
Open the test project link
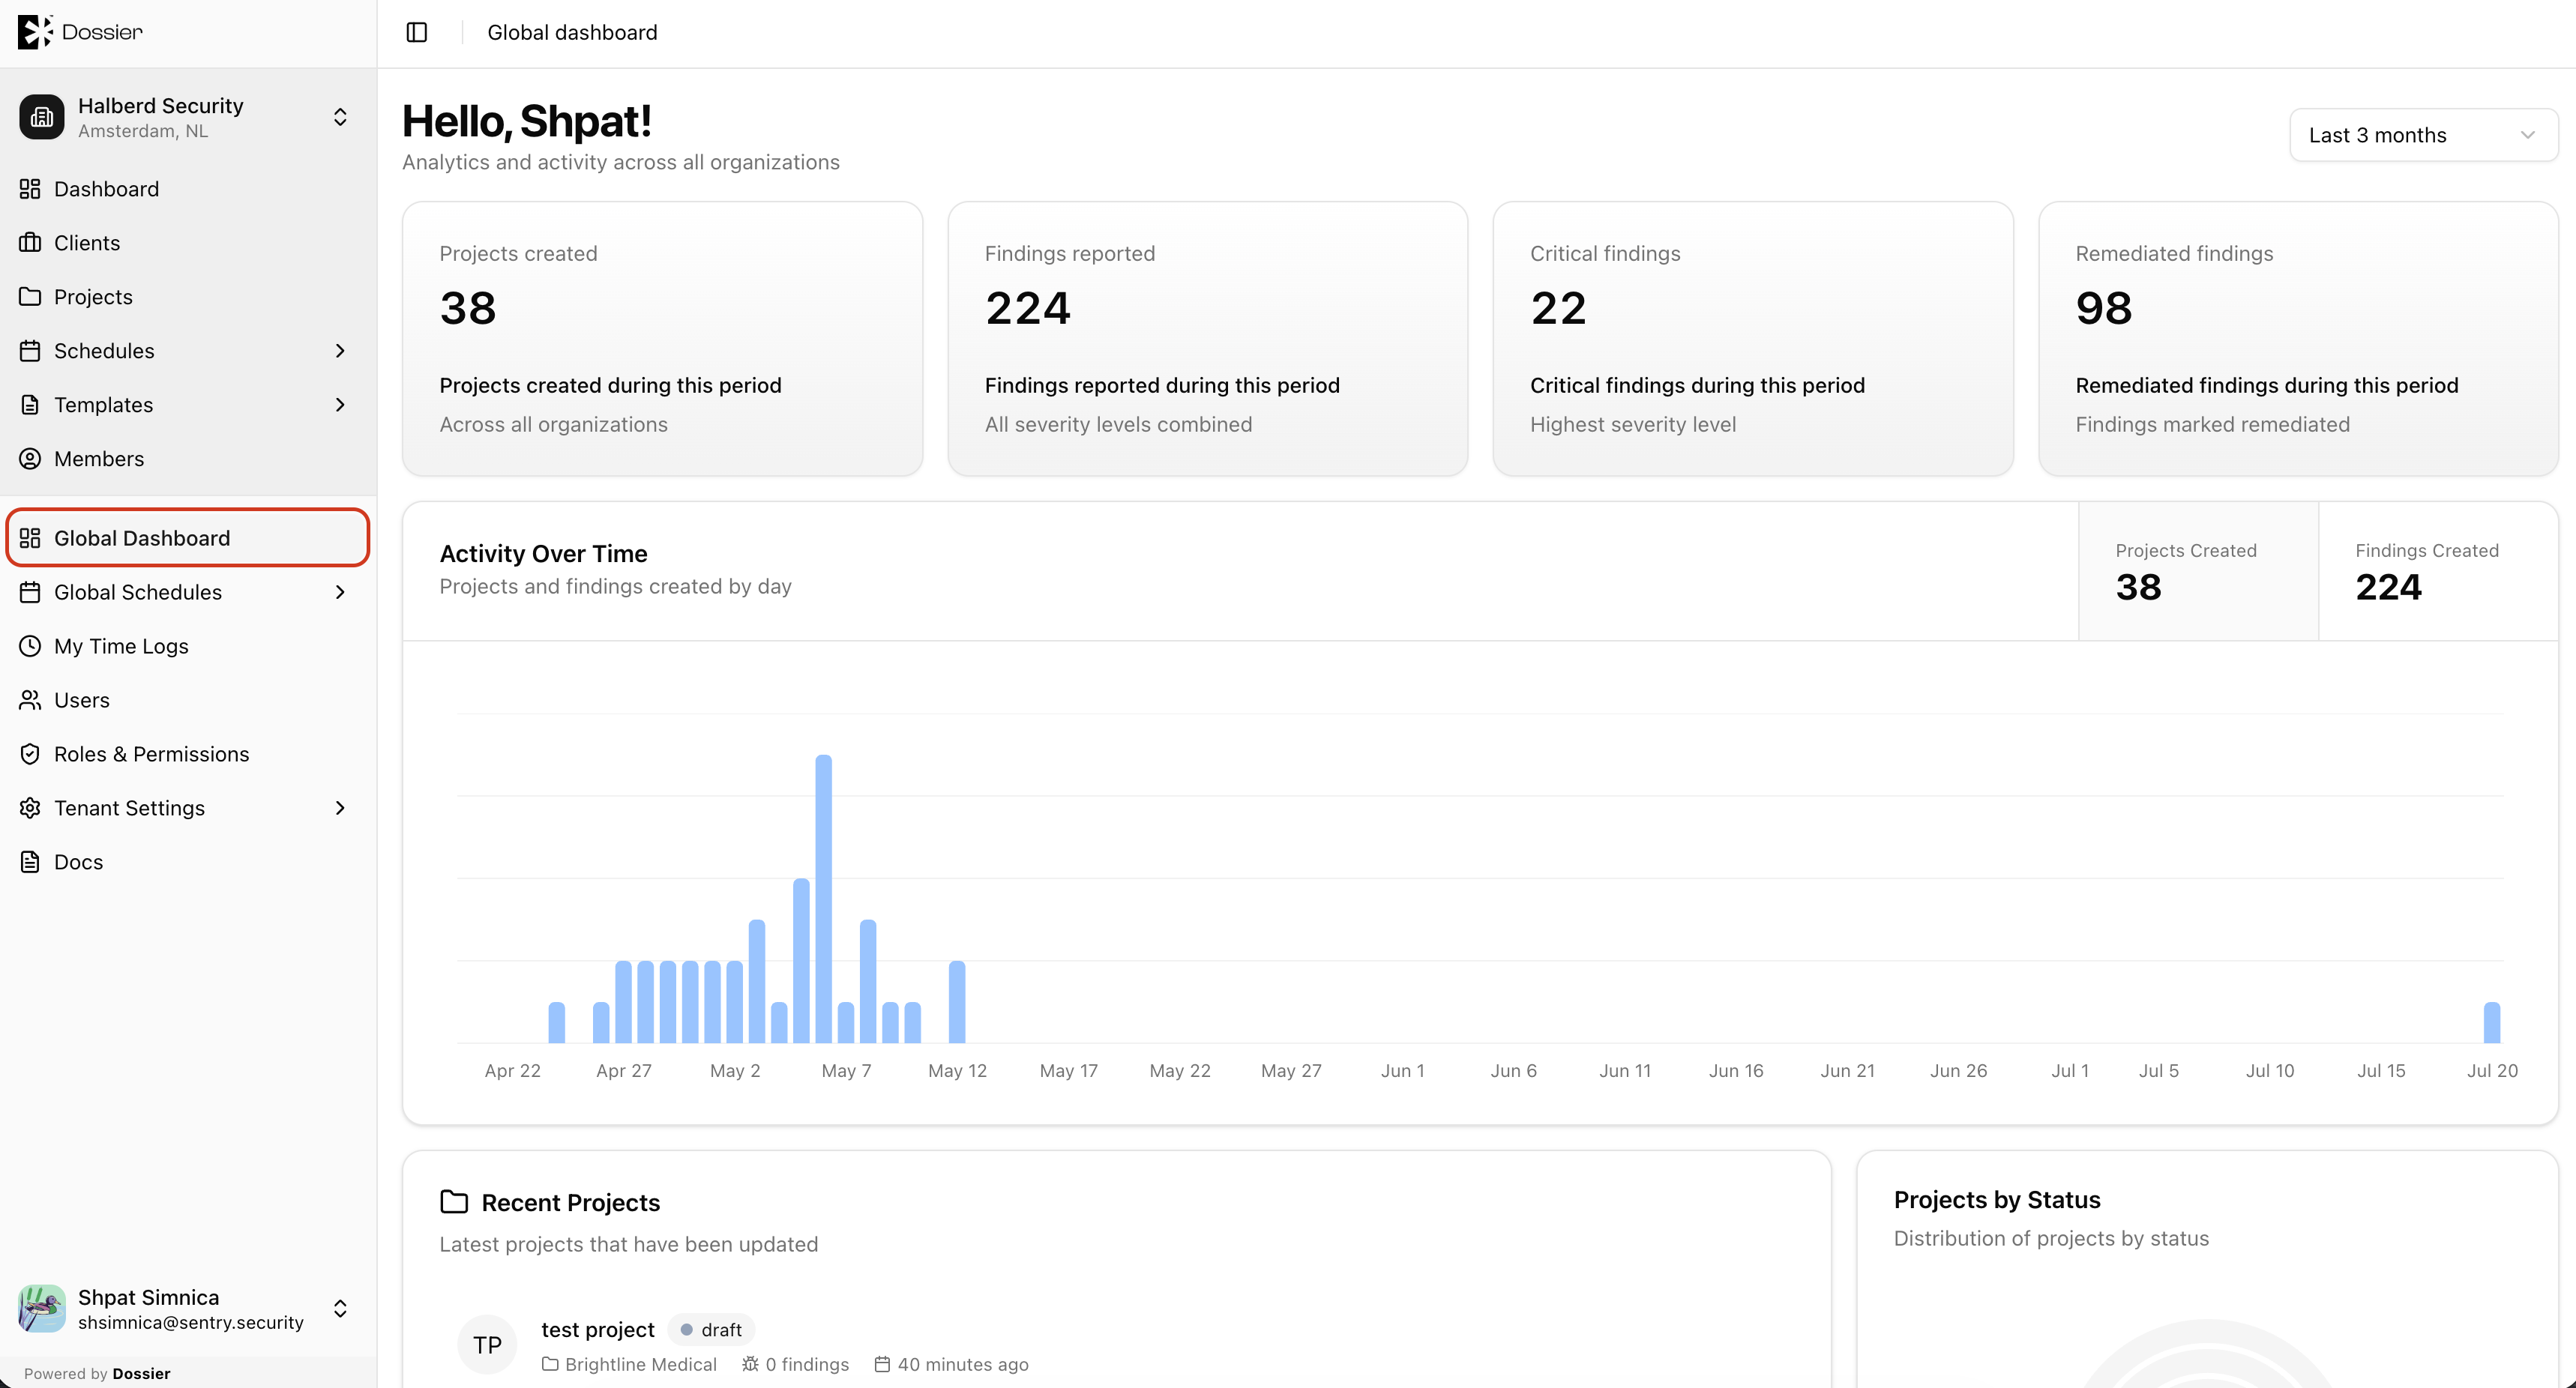pos(598,1329)
